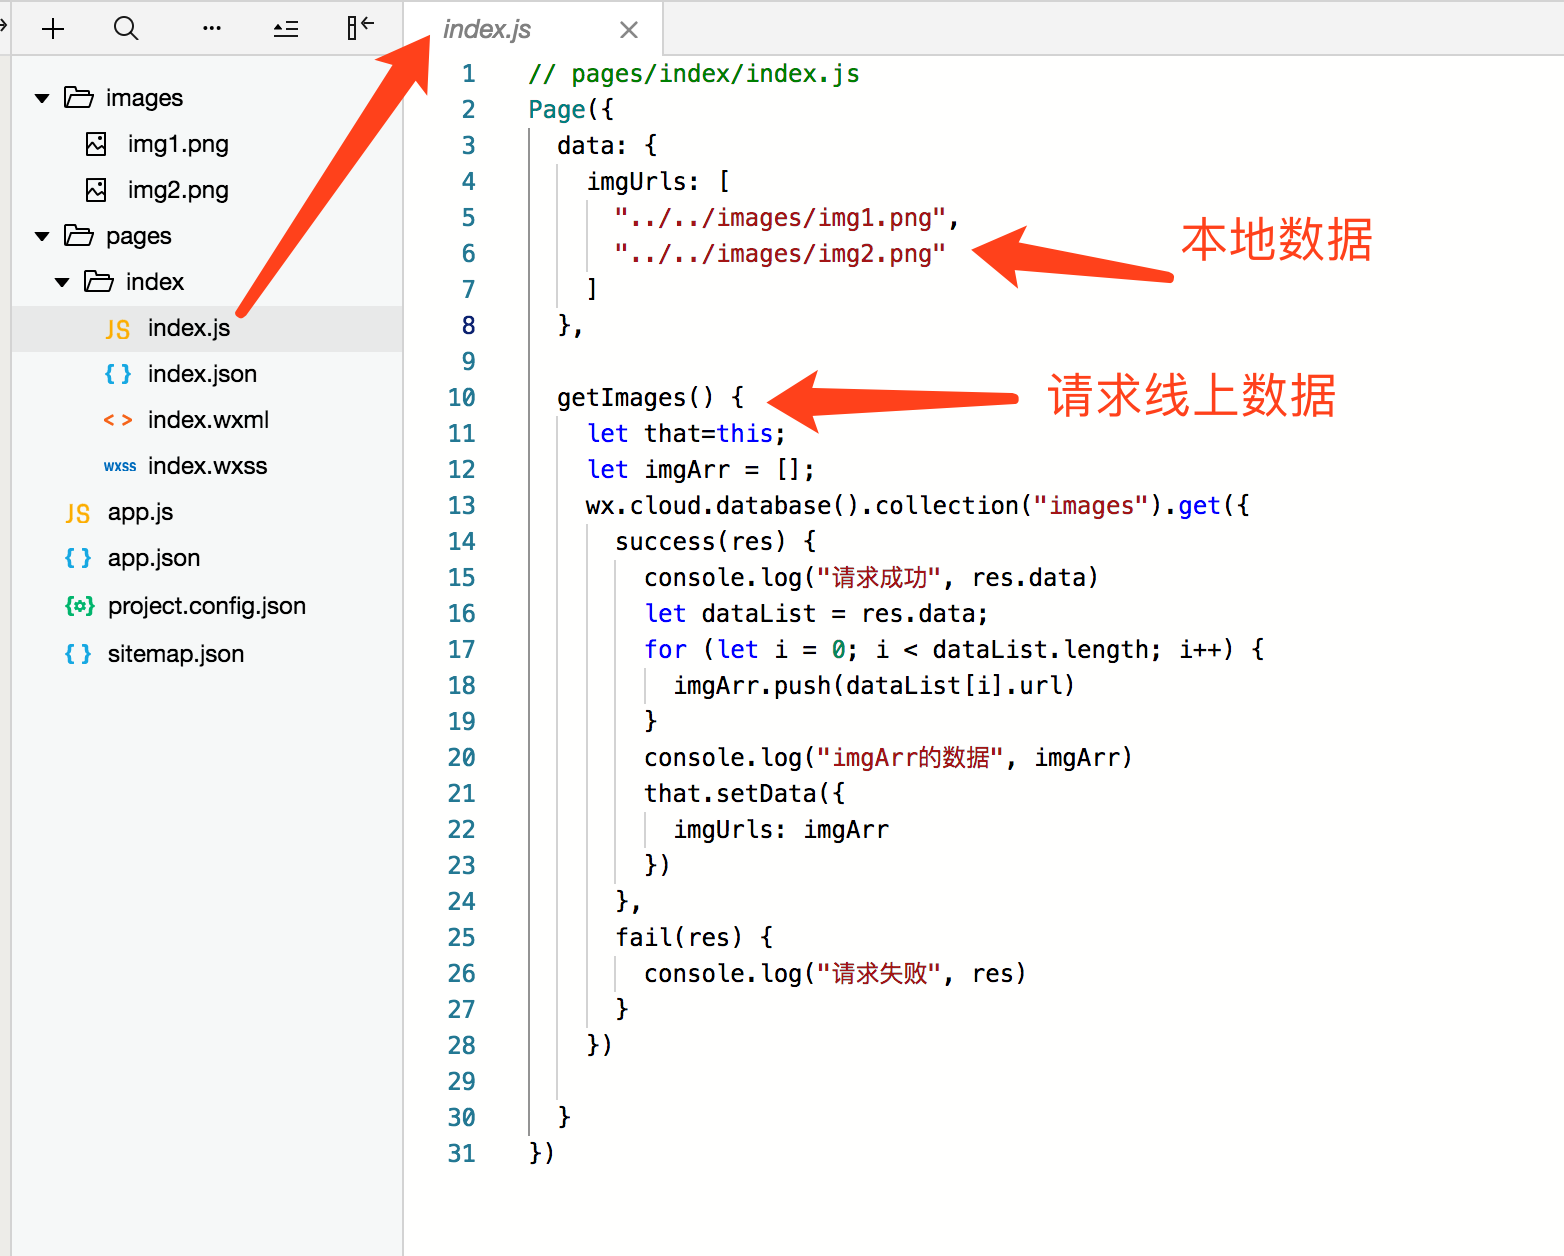Image resolution: width=1564 pixels, height=1256 pixels.
Task: Click 'imgUrls: imgArr' on line 22
Action: 781,830
